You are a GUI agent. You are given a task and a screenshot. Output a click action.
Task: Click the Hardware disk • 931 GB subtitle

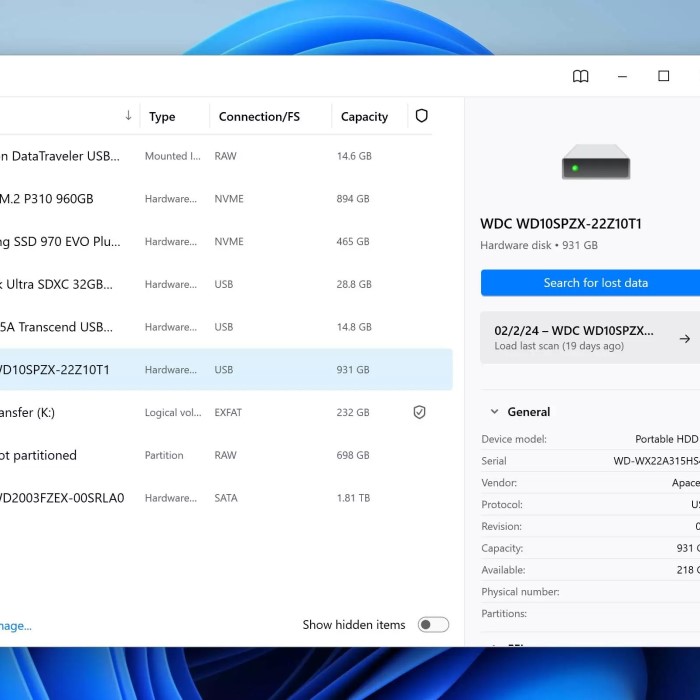pyautogui.click(x=539, y=245)
